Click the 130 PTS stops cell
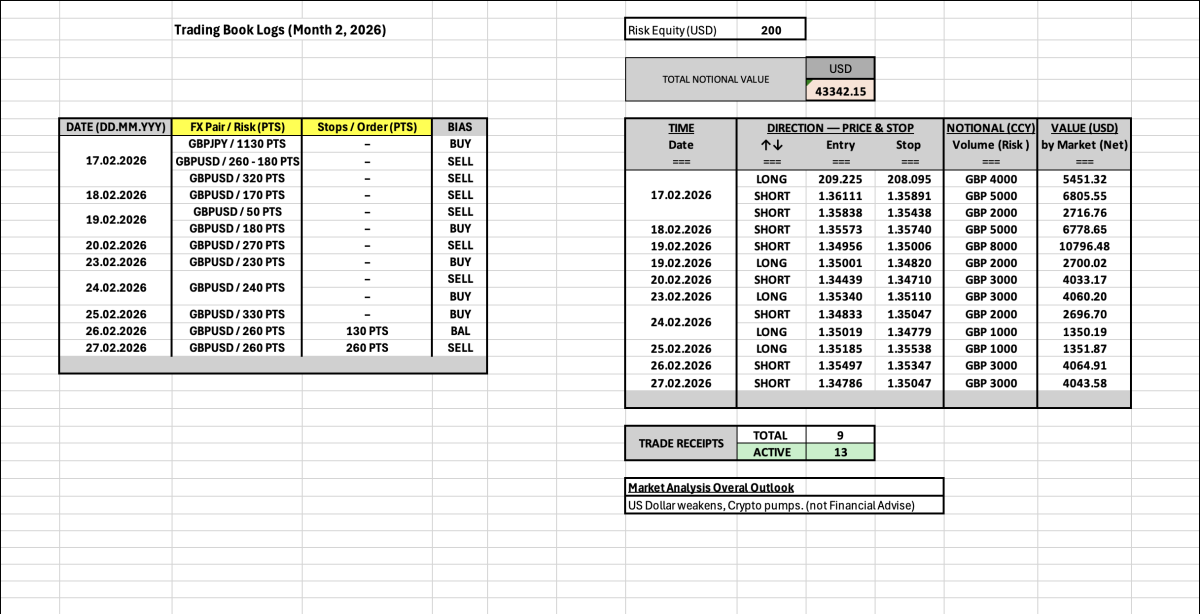 [367, 330]
